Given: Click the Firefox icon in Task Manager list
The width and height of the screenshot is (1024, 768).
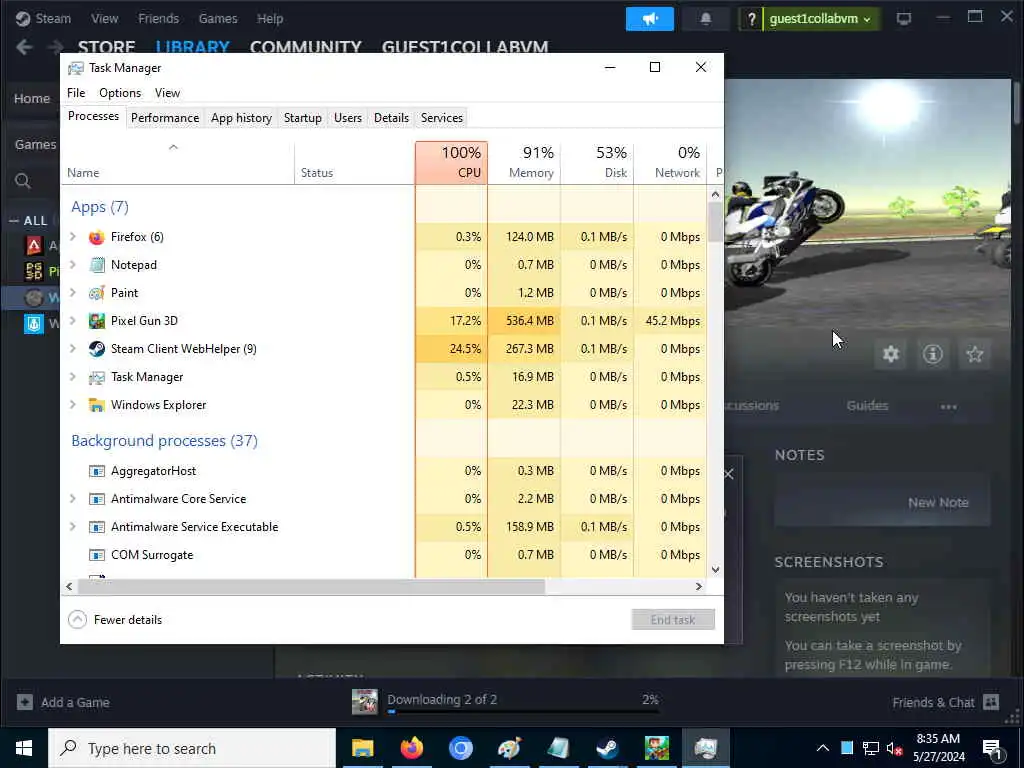Looking at the screenshot, I should (x=97, y=237).
